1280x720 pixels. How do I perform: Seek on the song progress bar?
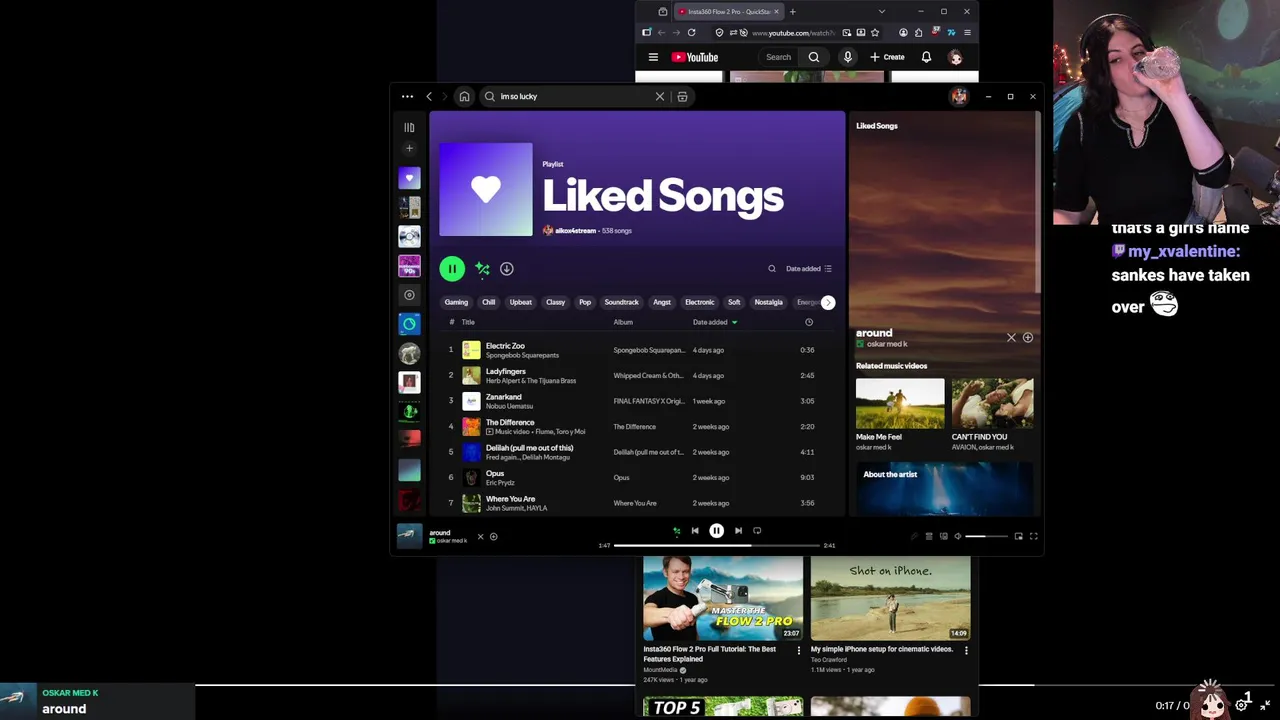(x=716, y=545)
